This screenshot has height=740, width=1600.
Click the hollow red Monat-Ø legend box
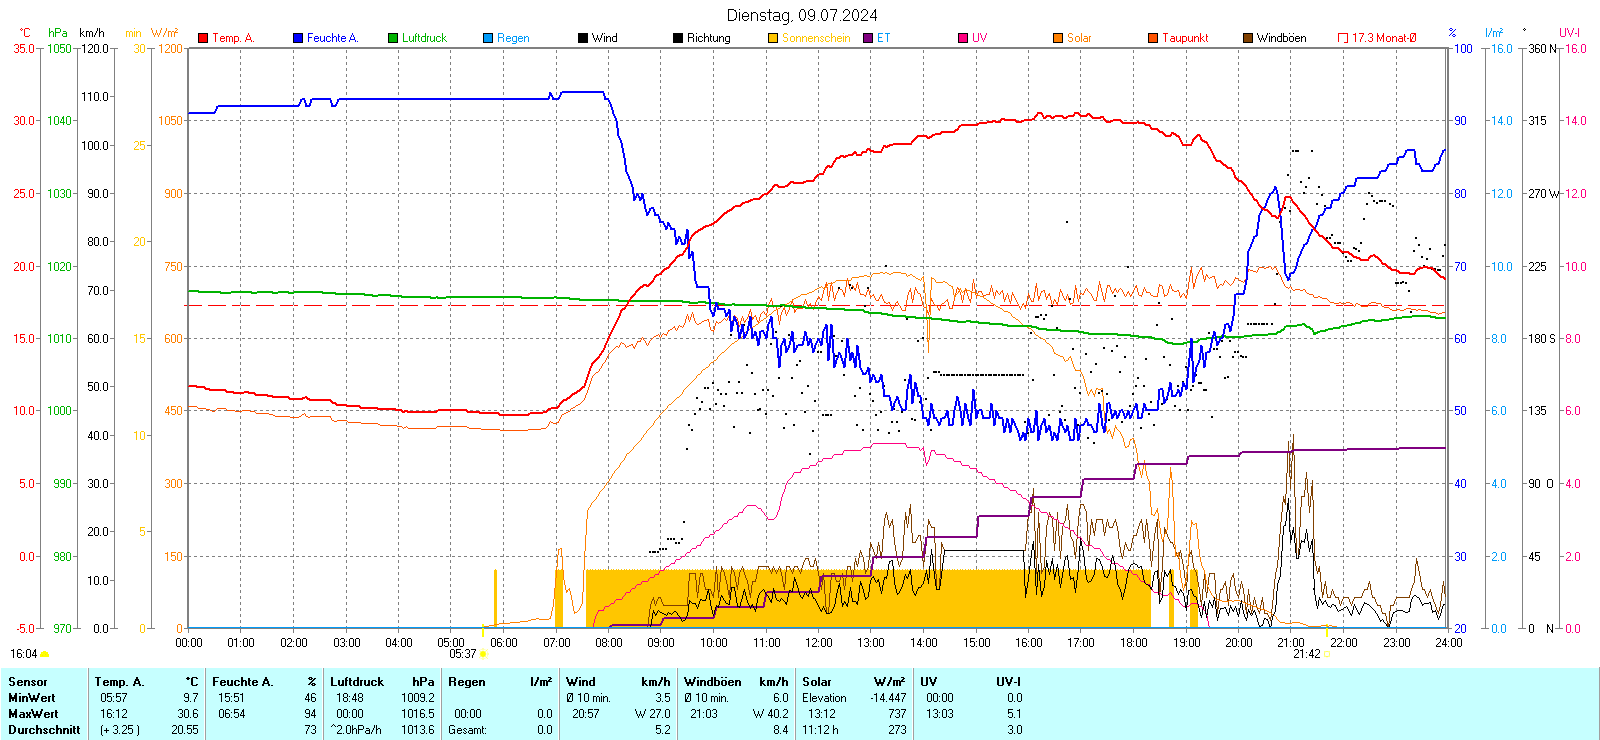pyautogui.click(x=1343, y=38)
